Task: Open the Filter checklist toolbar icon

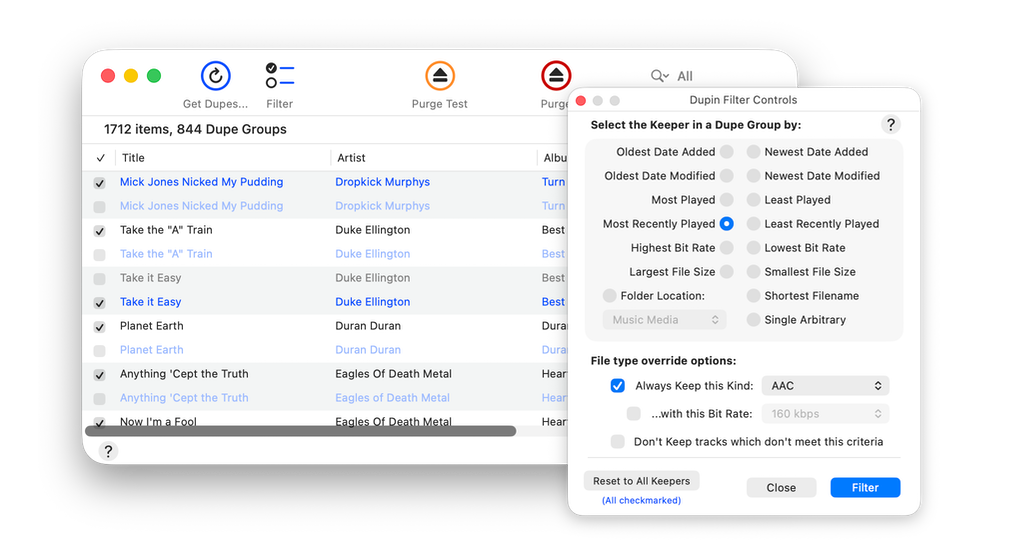Action: 279,76
